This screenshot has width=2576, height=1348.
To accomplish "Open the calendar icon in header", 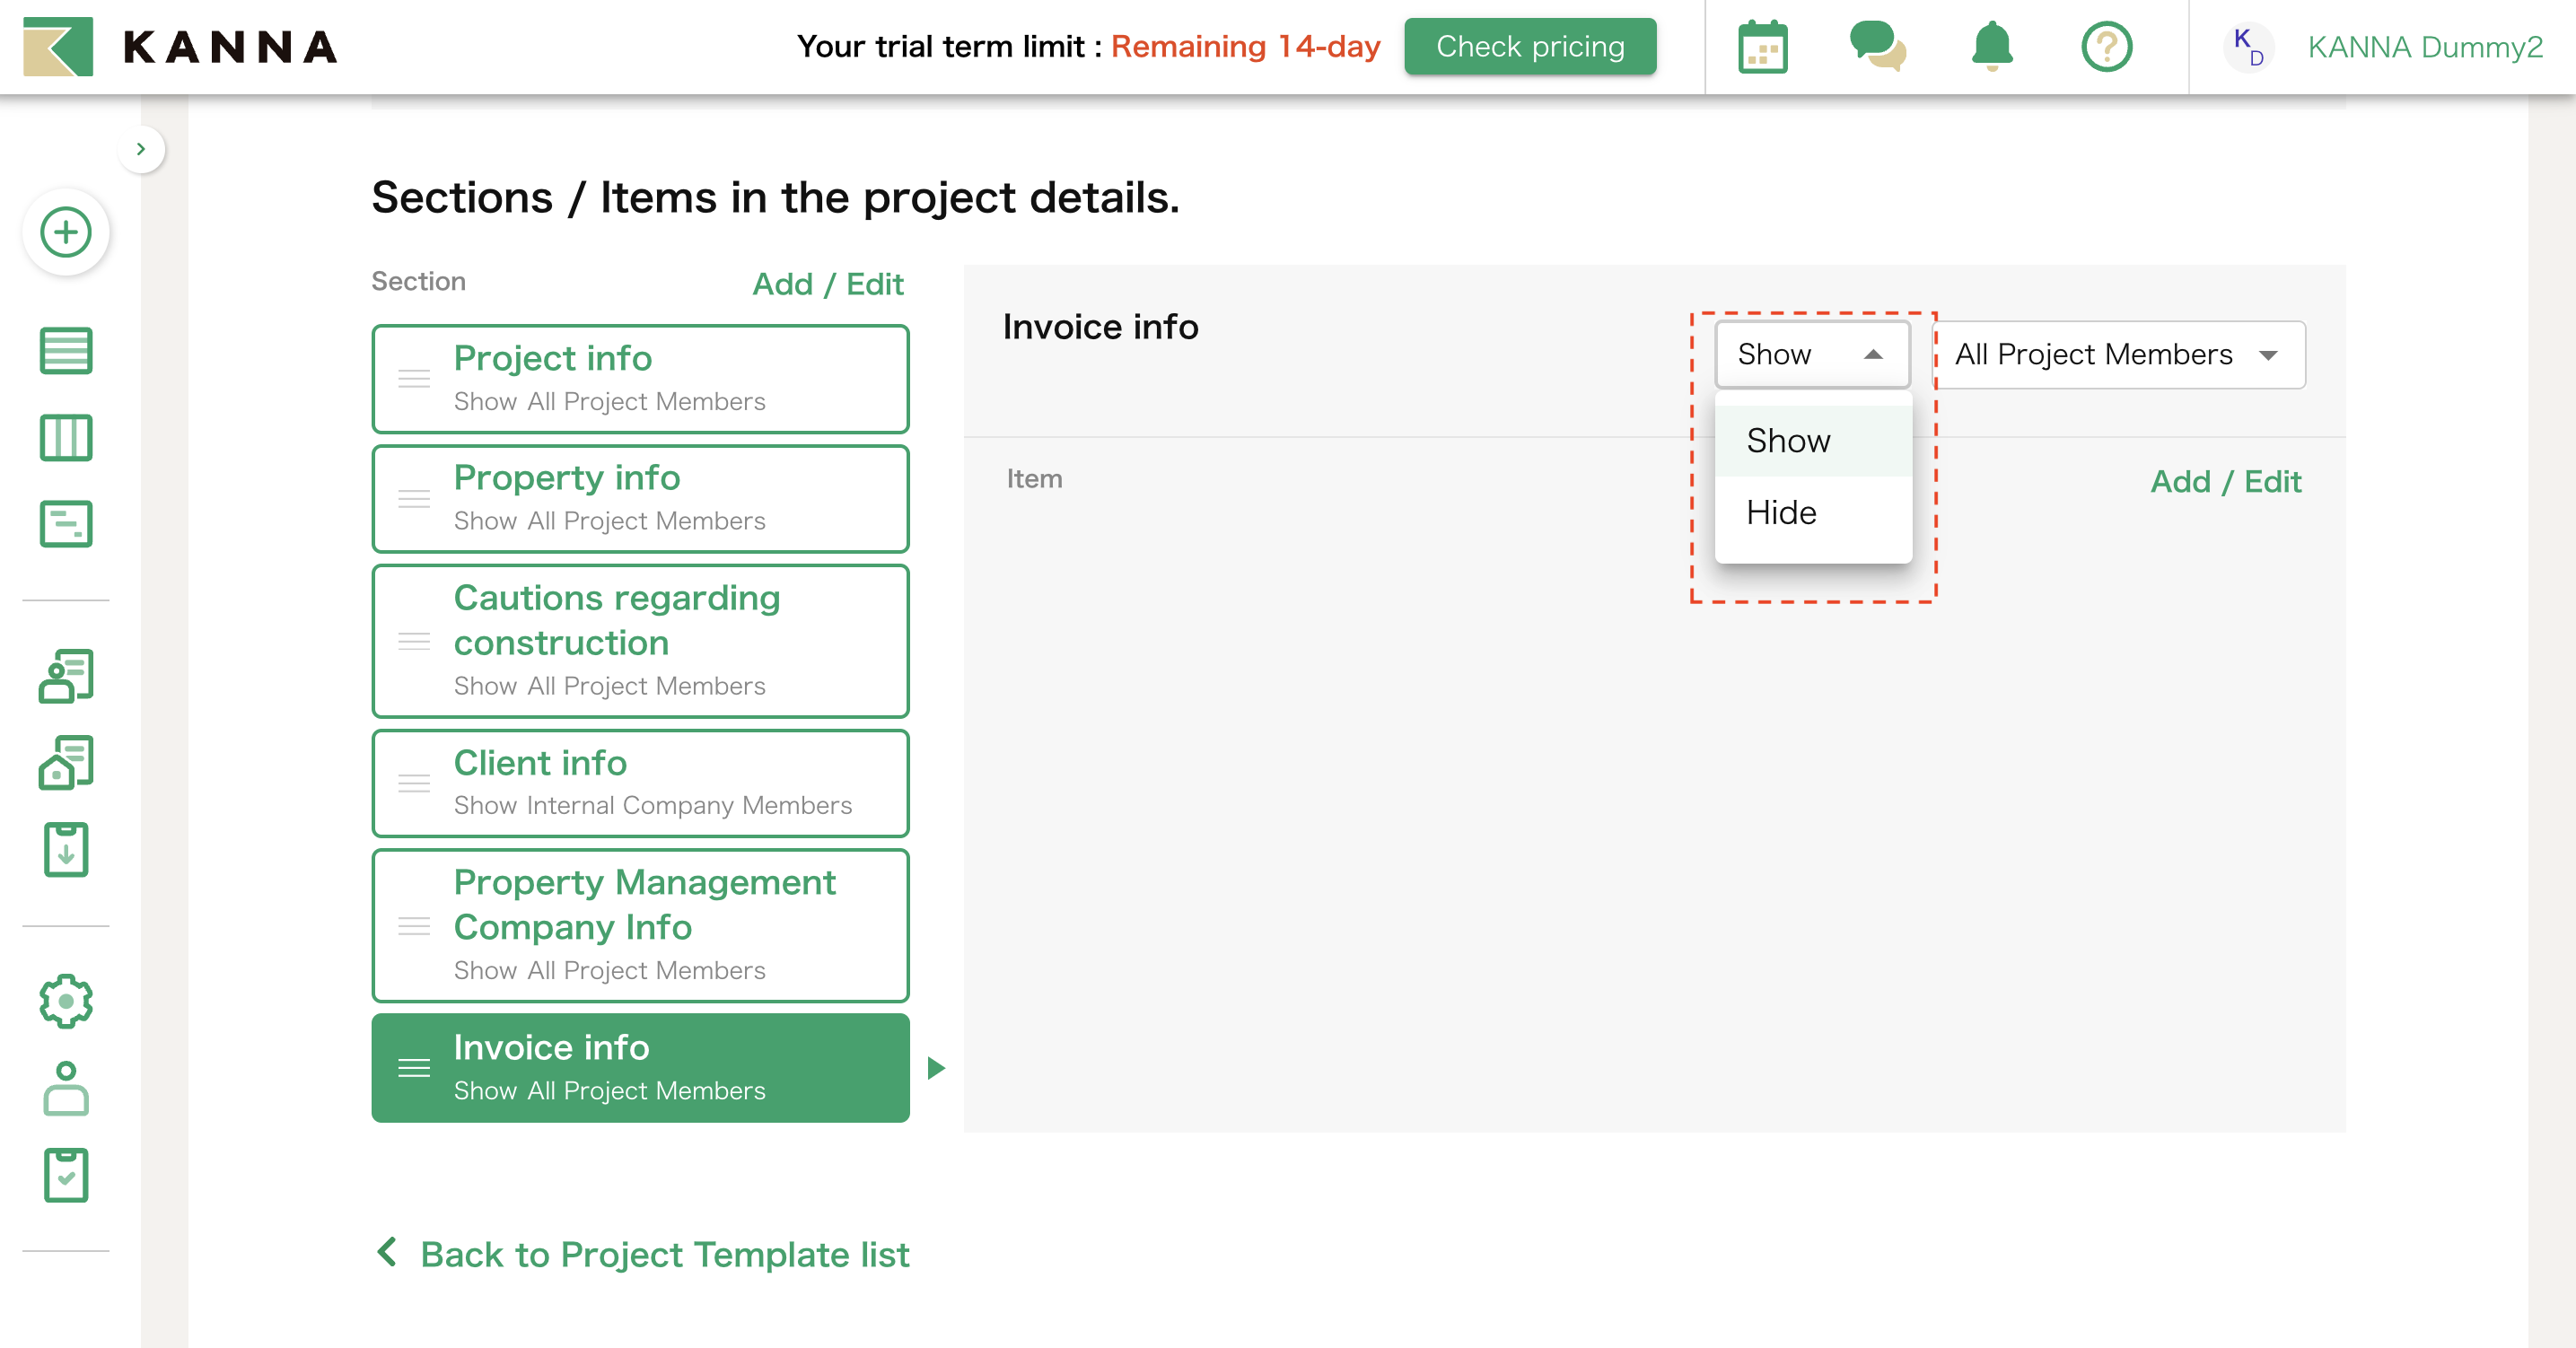I will [1762, 47].
